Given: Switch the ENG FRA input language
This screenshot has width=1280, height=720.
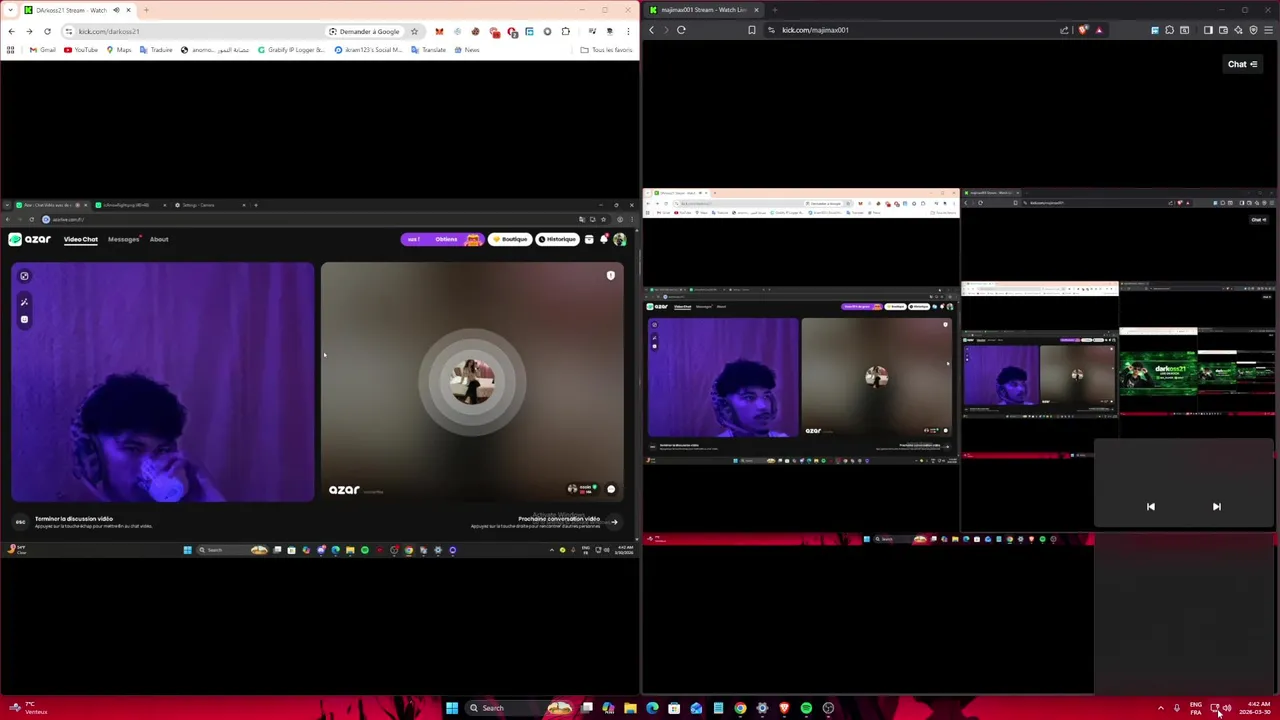Looking at the screenshot, I should [x=1196, y=708].
